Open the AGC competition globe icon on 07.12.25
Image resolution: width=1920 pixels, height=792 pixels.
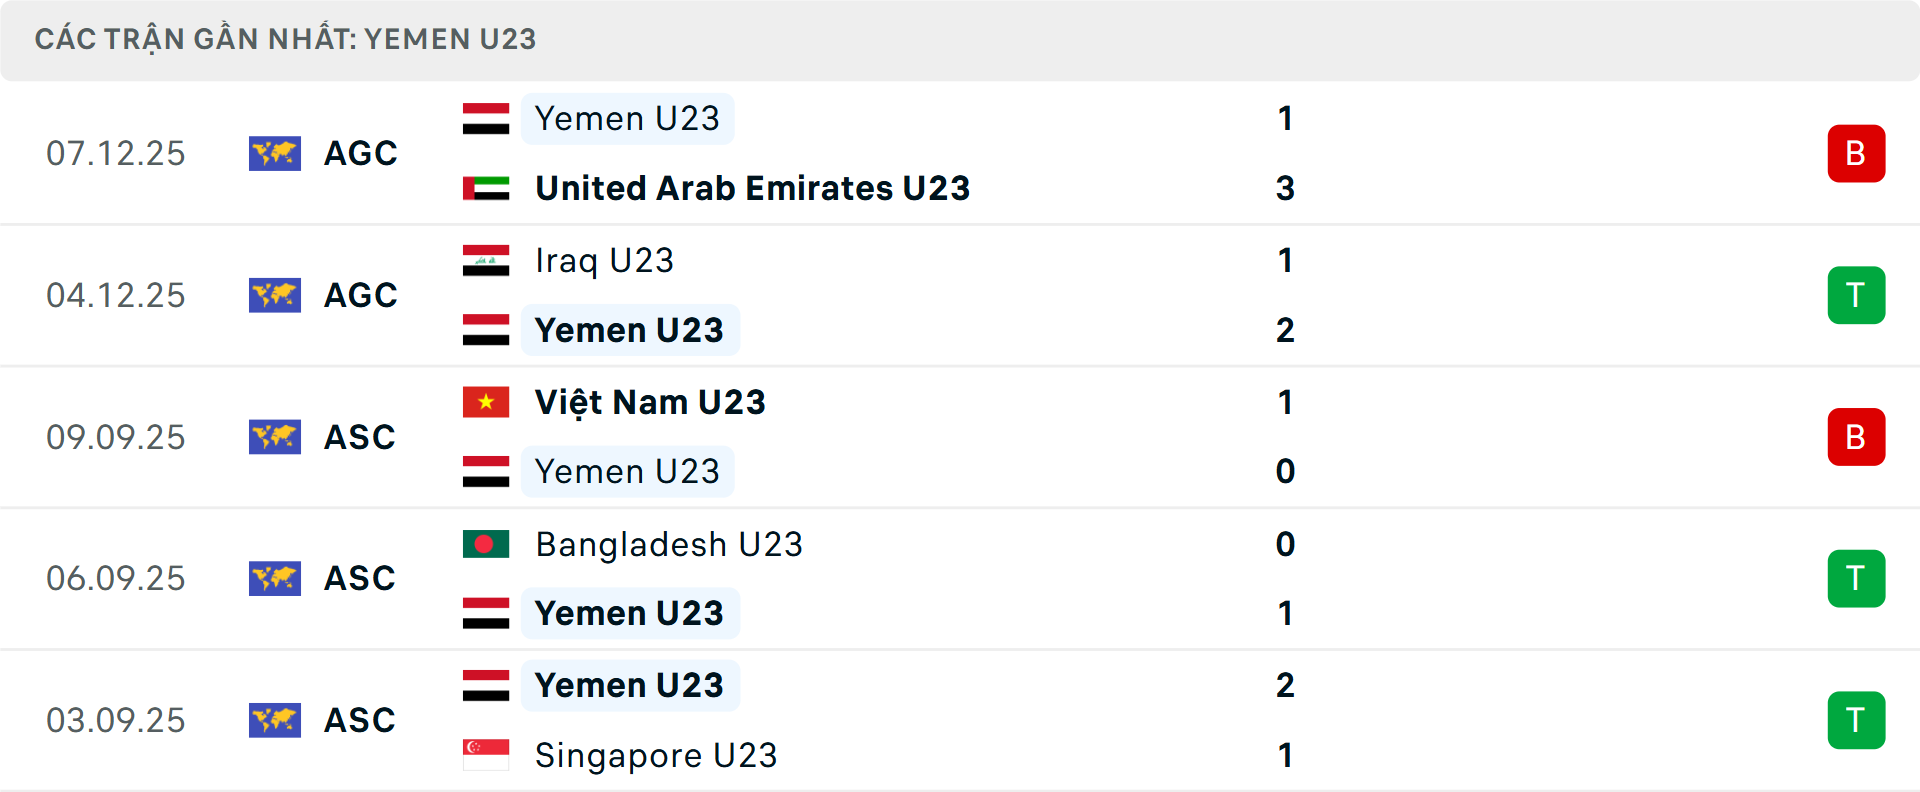pyautogui.click(x=275, y=153)
